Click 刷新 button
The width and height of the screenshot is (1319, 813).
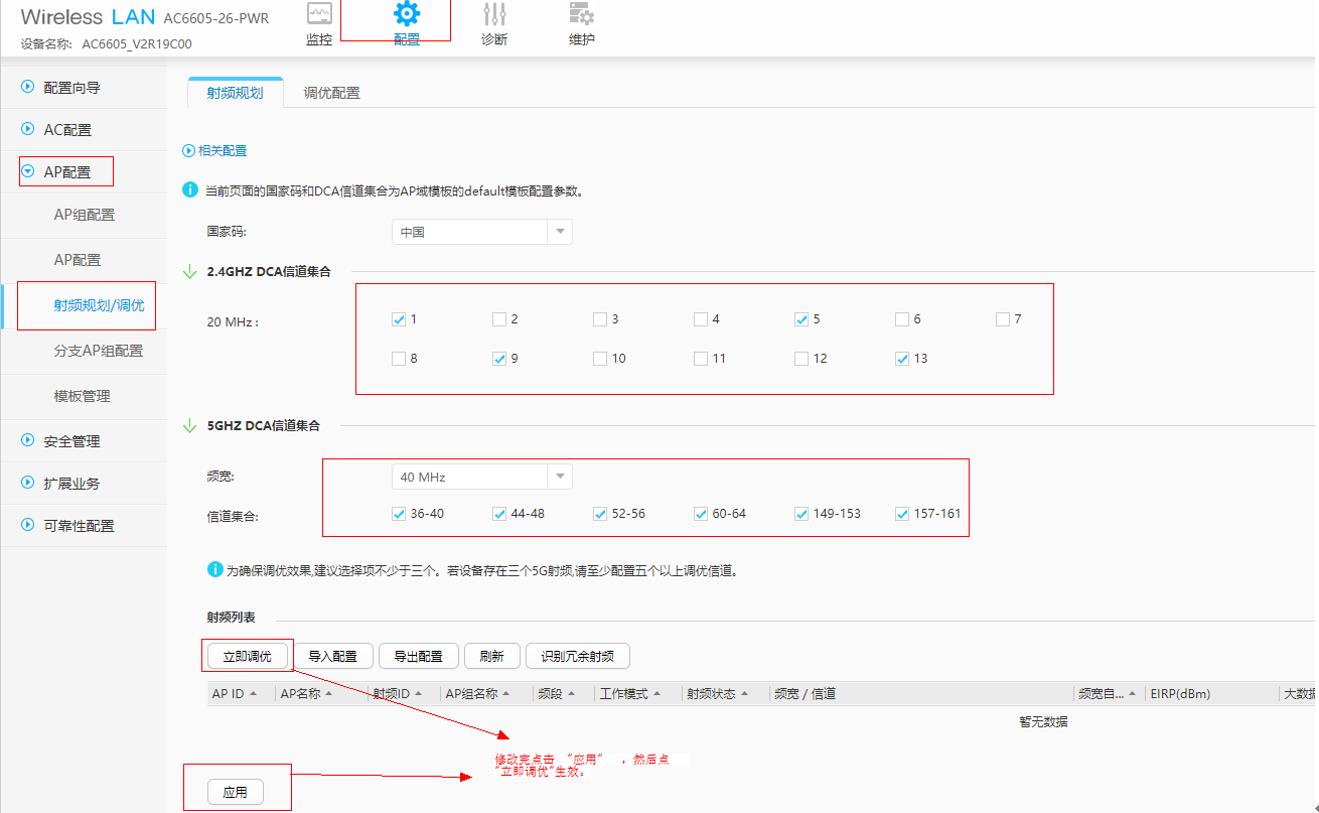click(492, 656)
